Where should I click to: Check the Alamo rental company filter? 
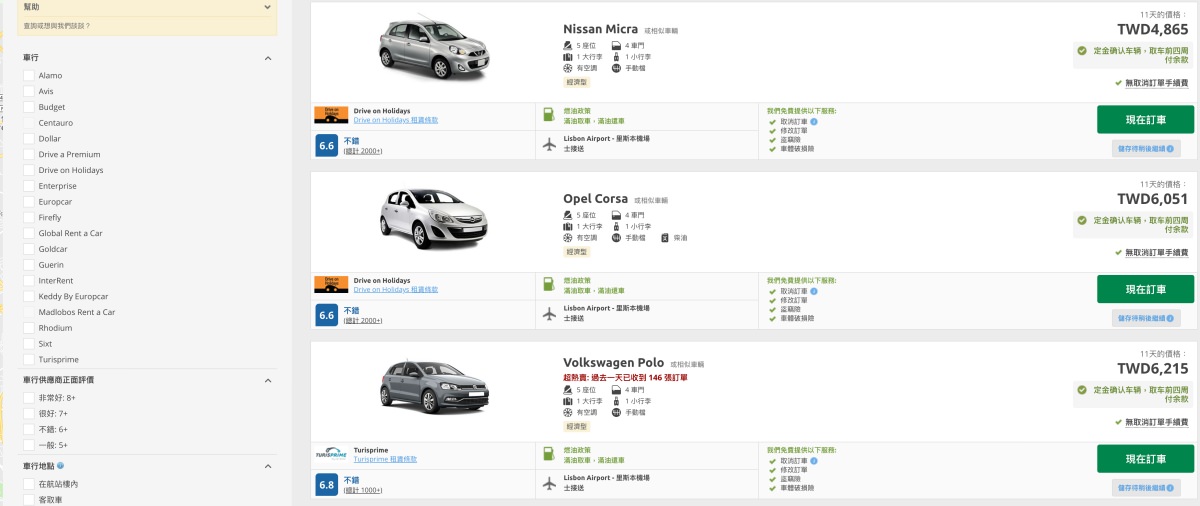point(28,75)
